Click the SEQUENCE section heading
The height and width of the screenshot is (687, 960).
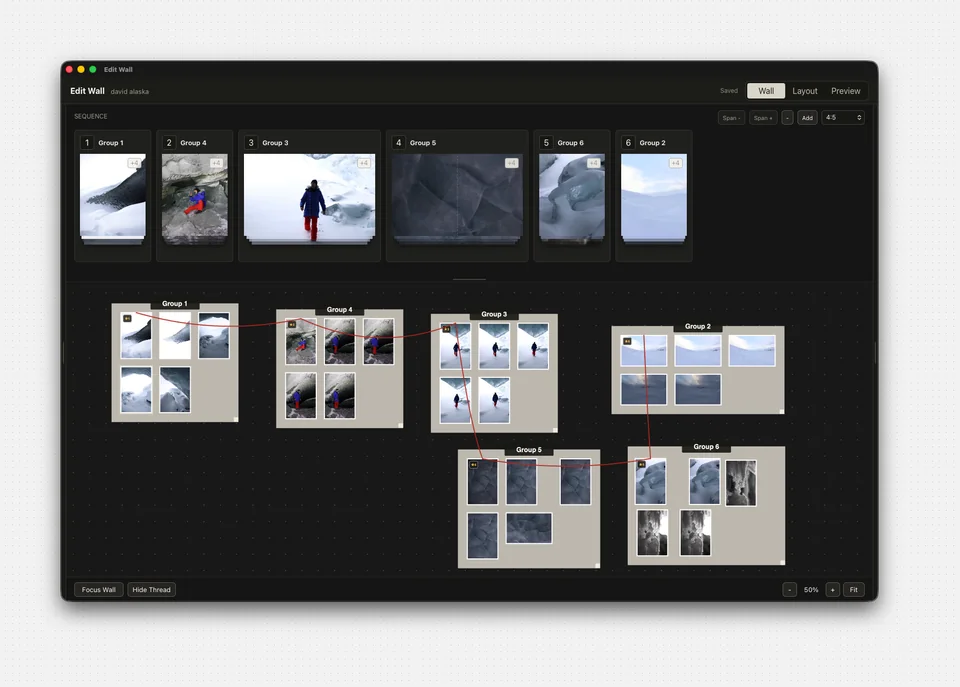click(x=91, y=116)
